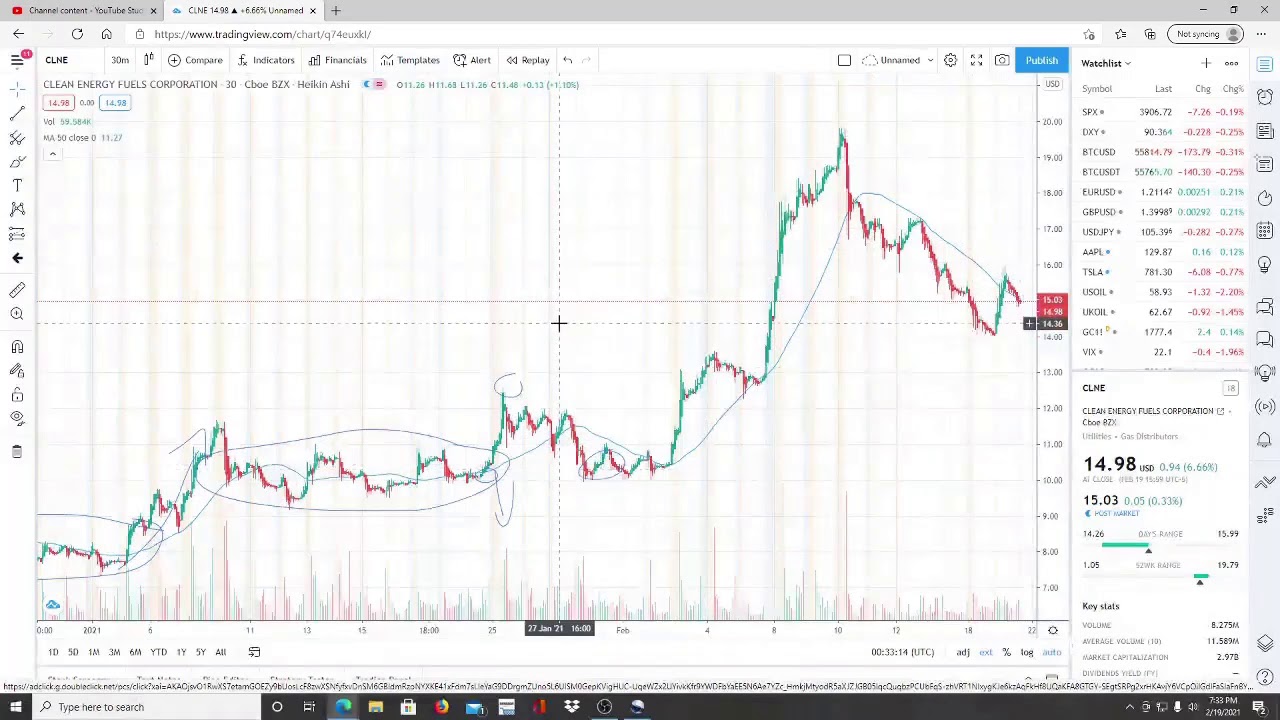Image resolution: width=1280 pixels, height=720 pixels.
Task: Open watchlist three-dots options menu
Action: coord(1231,63)
